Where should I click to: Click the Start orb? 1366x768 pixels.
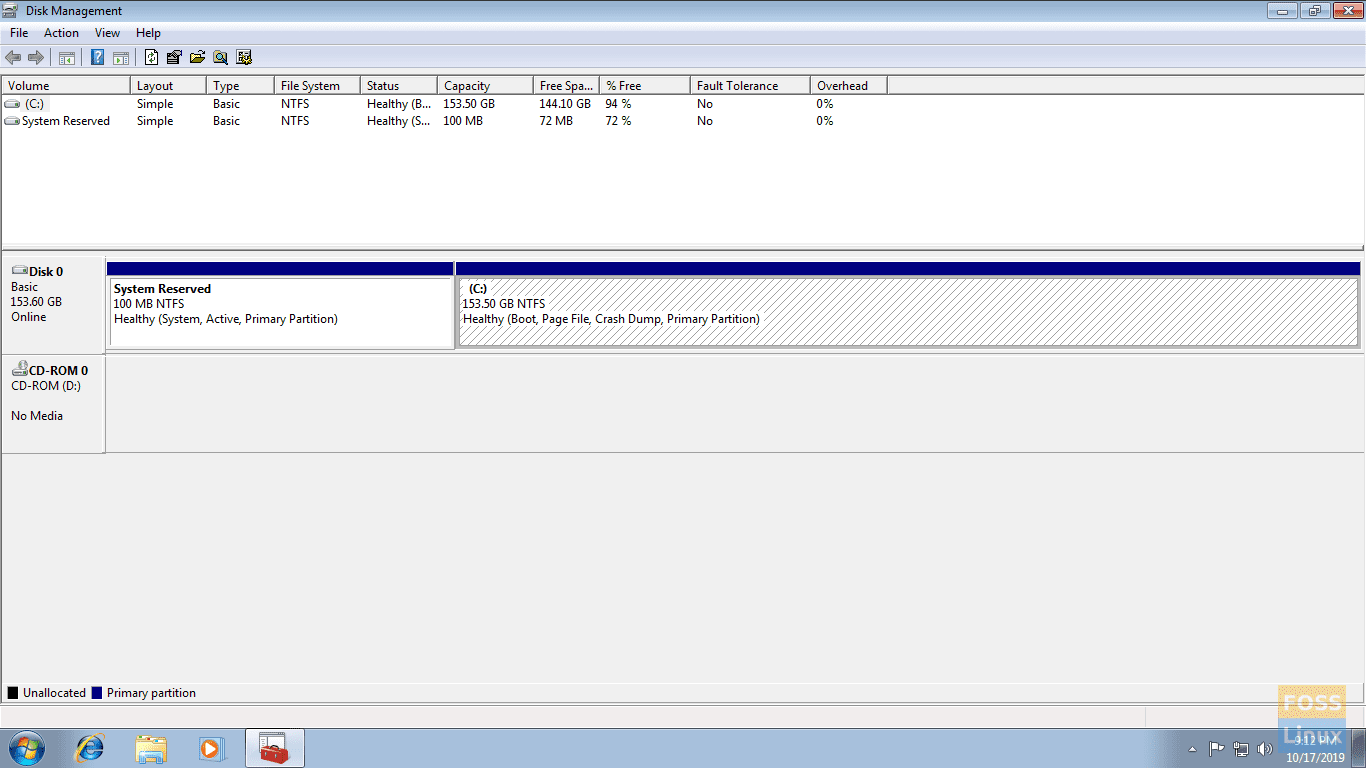25,747
